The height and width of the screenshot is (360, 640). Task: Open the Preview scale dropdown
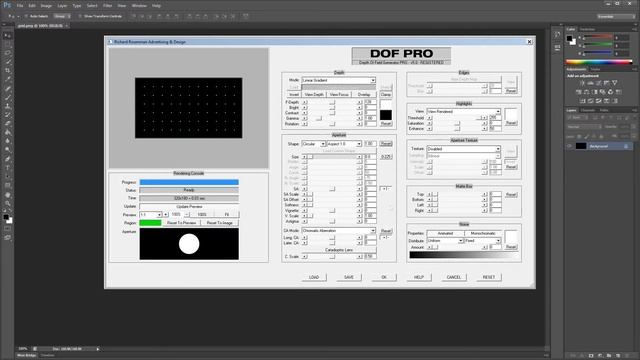click(151, 214)
